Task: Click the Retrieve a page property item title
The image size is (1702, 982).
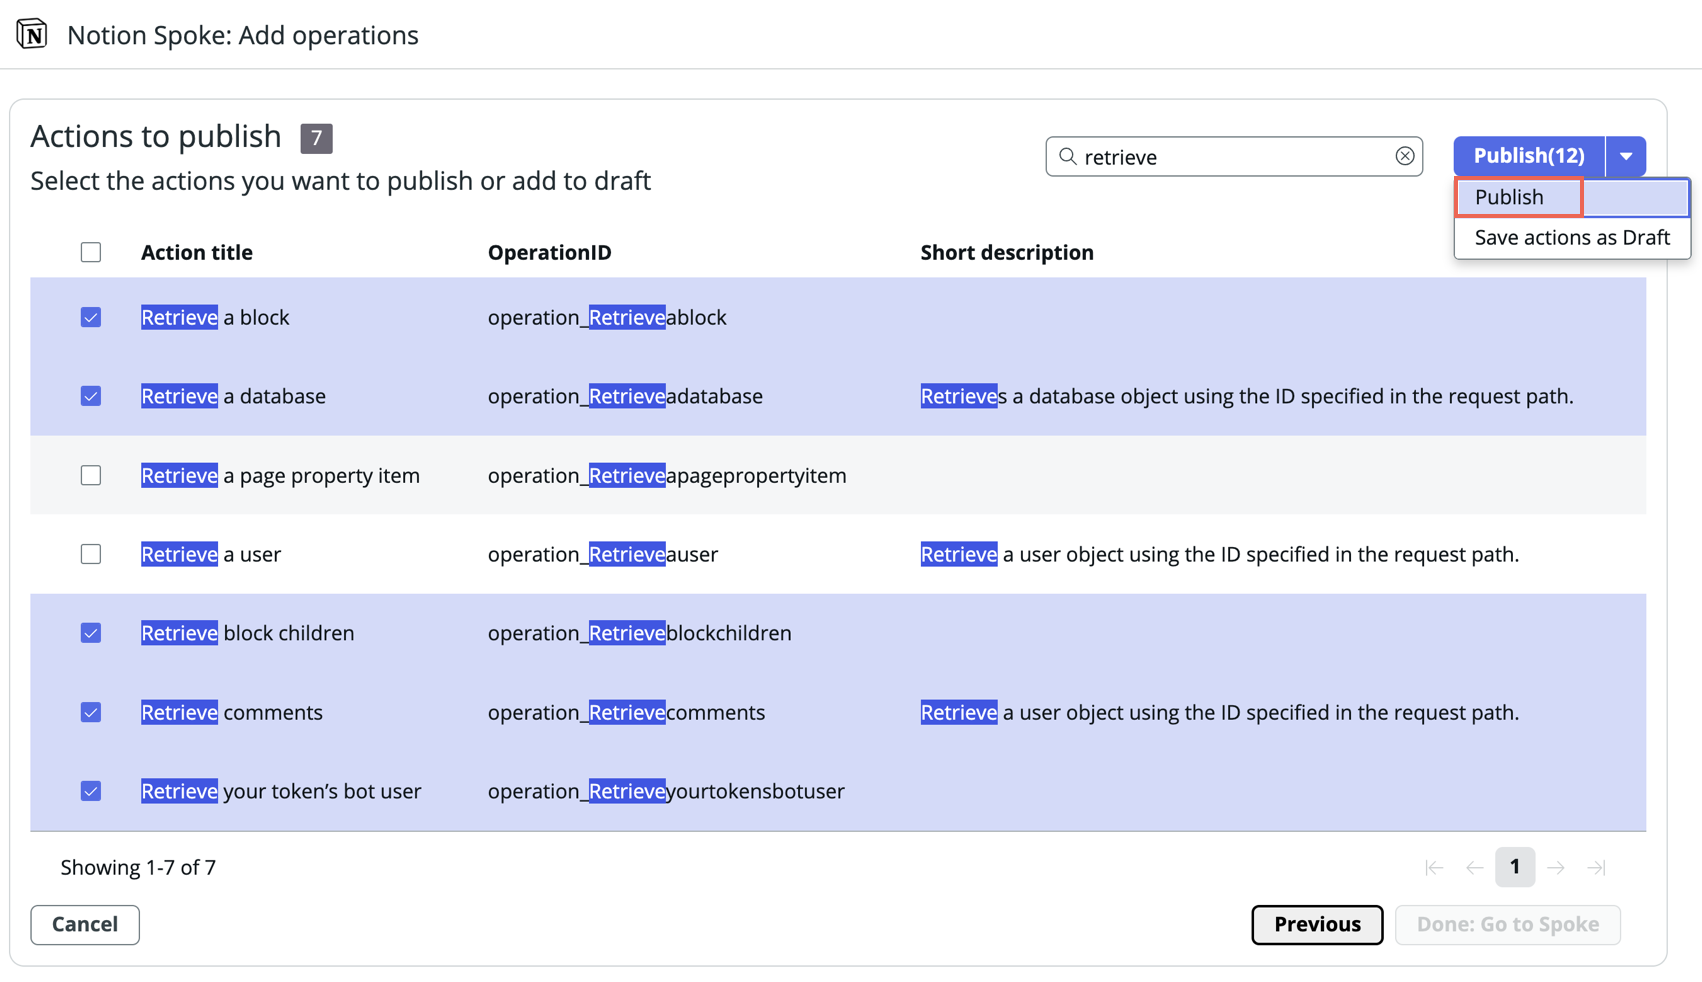Action: click(x=280, y=475)
